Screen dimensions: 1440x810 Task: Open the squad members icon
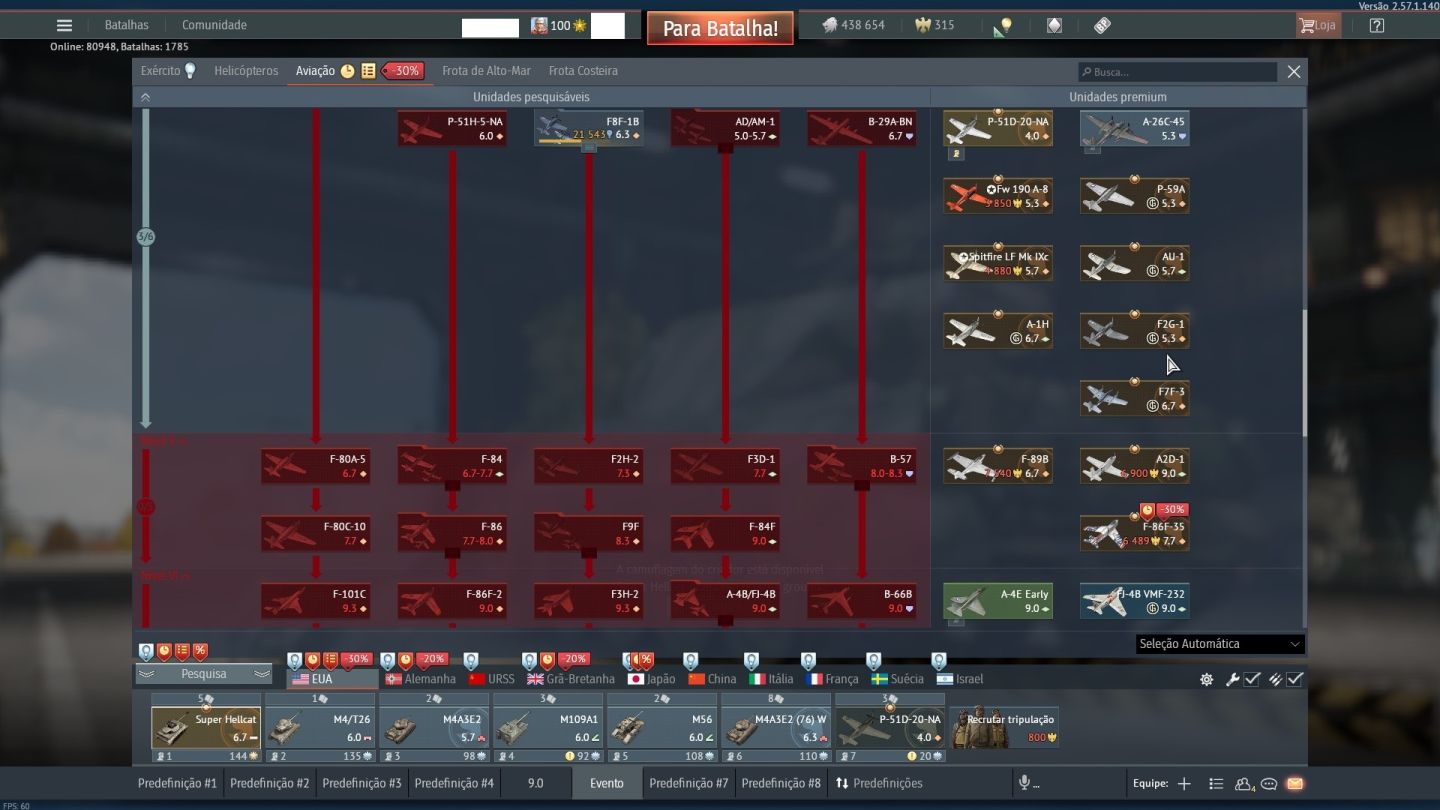click(1244, 784)
